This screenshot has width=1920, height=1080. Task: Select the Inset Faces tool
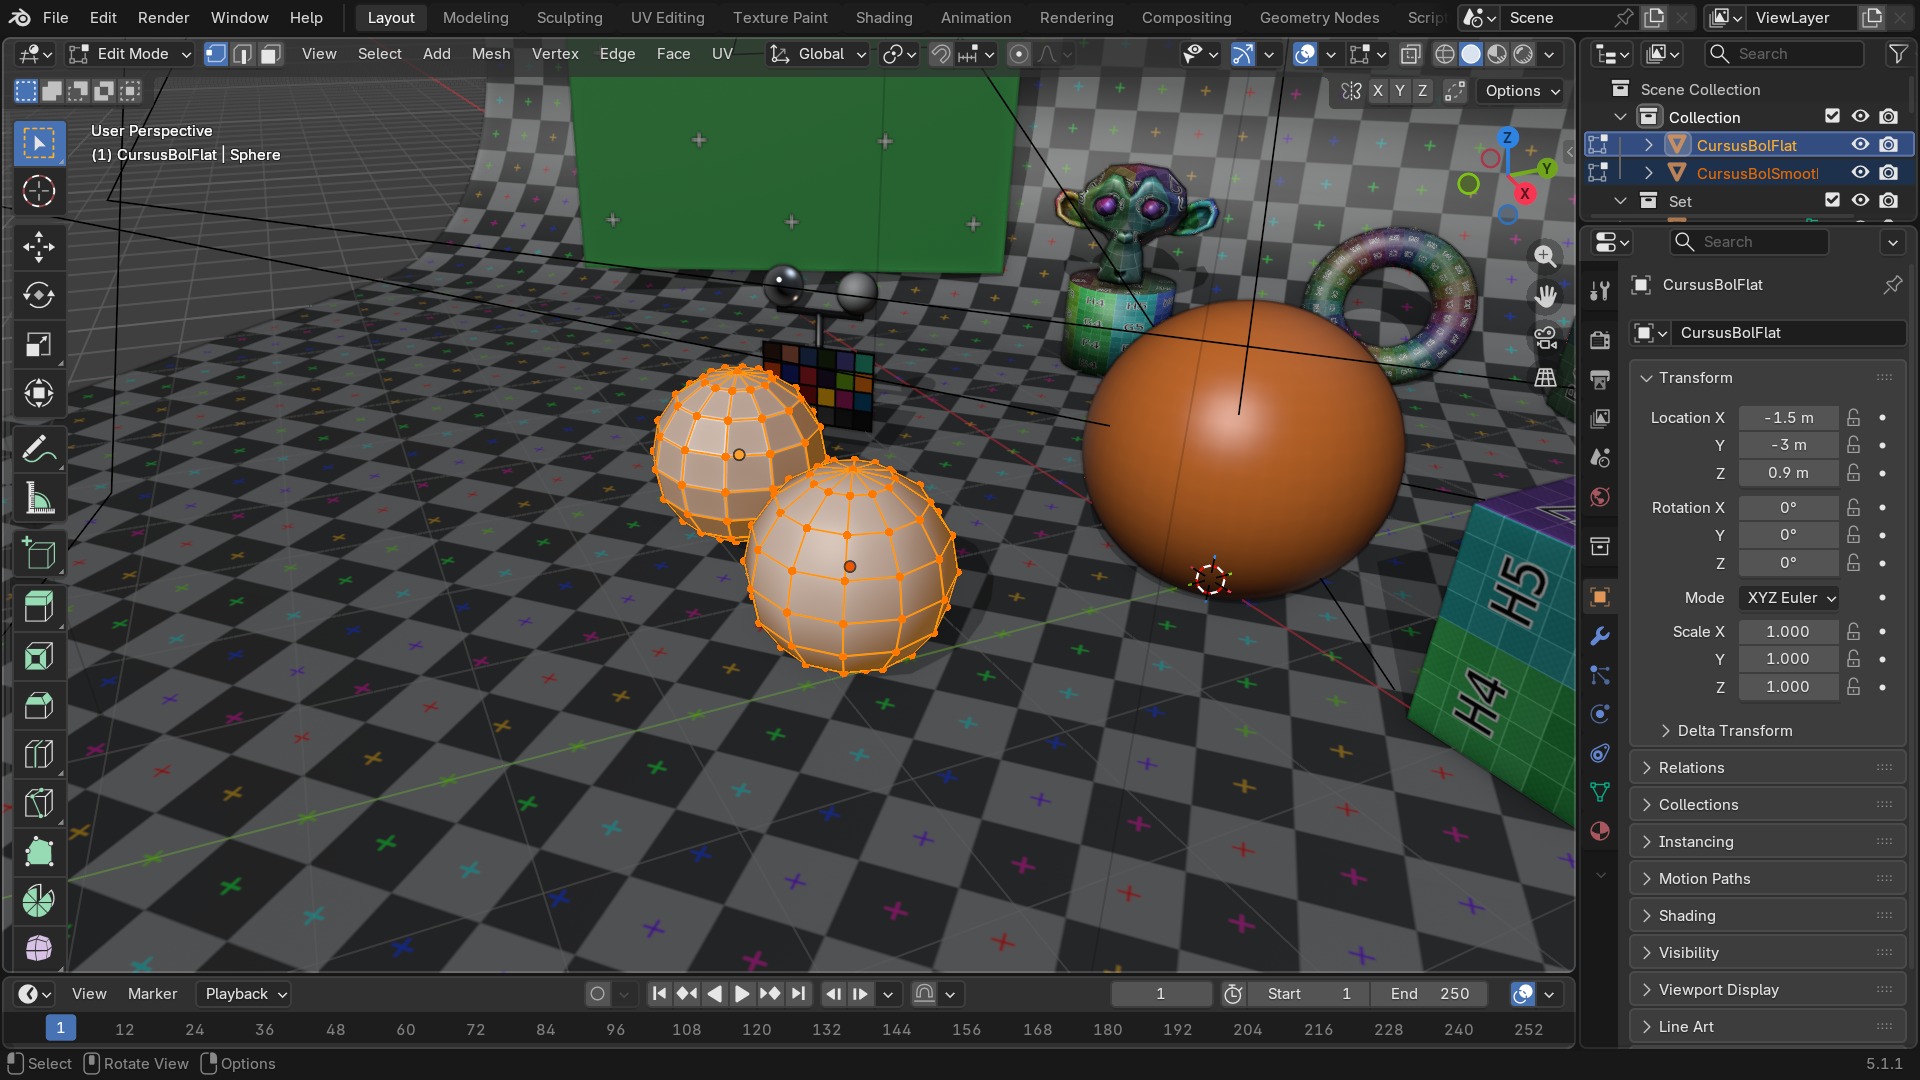39,656
